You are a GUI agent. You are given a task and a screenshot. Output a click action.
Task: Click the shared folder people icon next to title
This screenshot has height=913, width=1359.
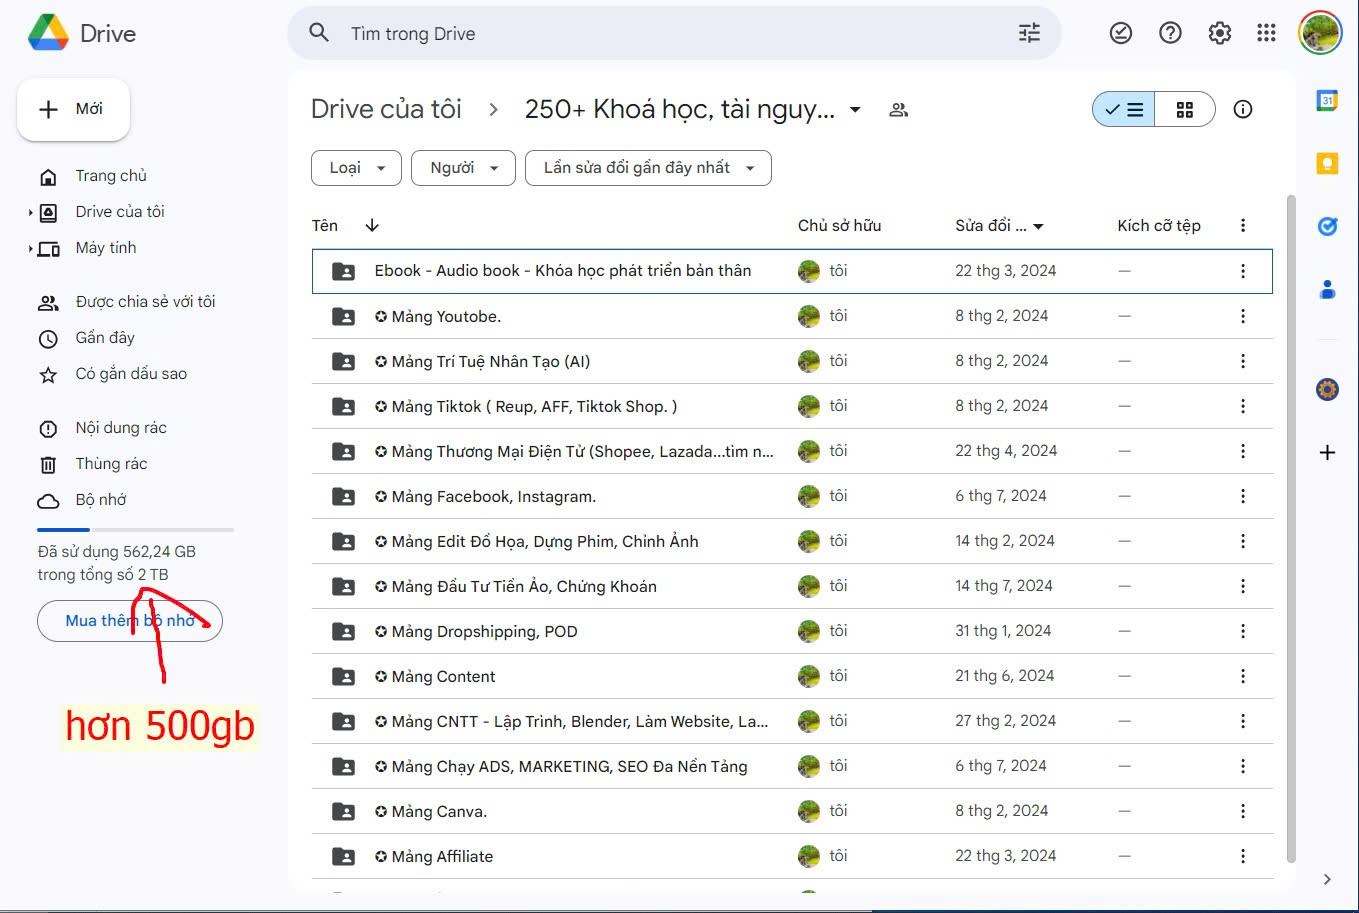click(x=898, y=109)
